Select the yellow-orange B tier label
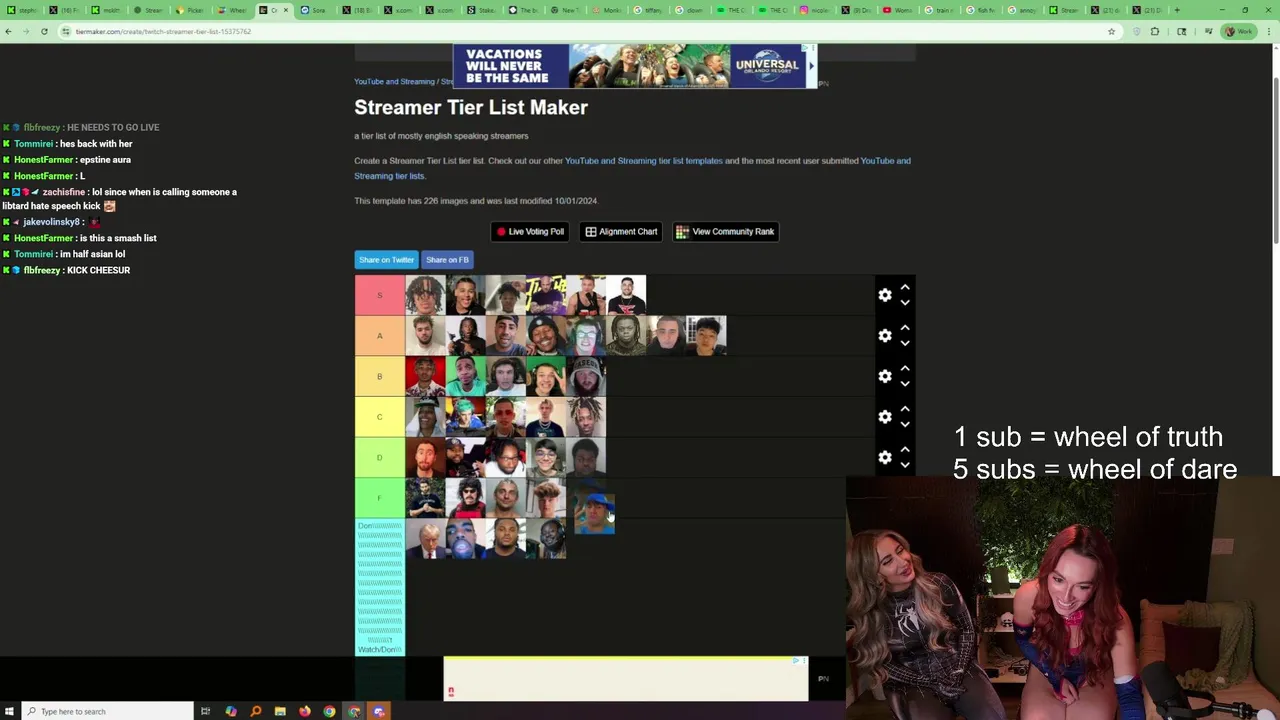Viewport: 1280px width, 720px height. click(x=379, y=376)
